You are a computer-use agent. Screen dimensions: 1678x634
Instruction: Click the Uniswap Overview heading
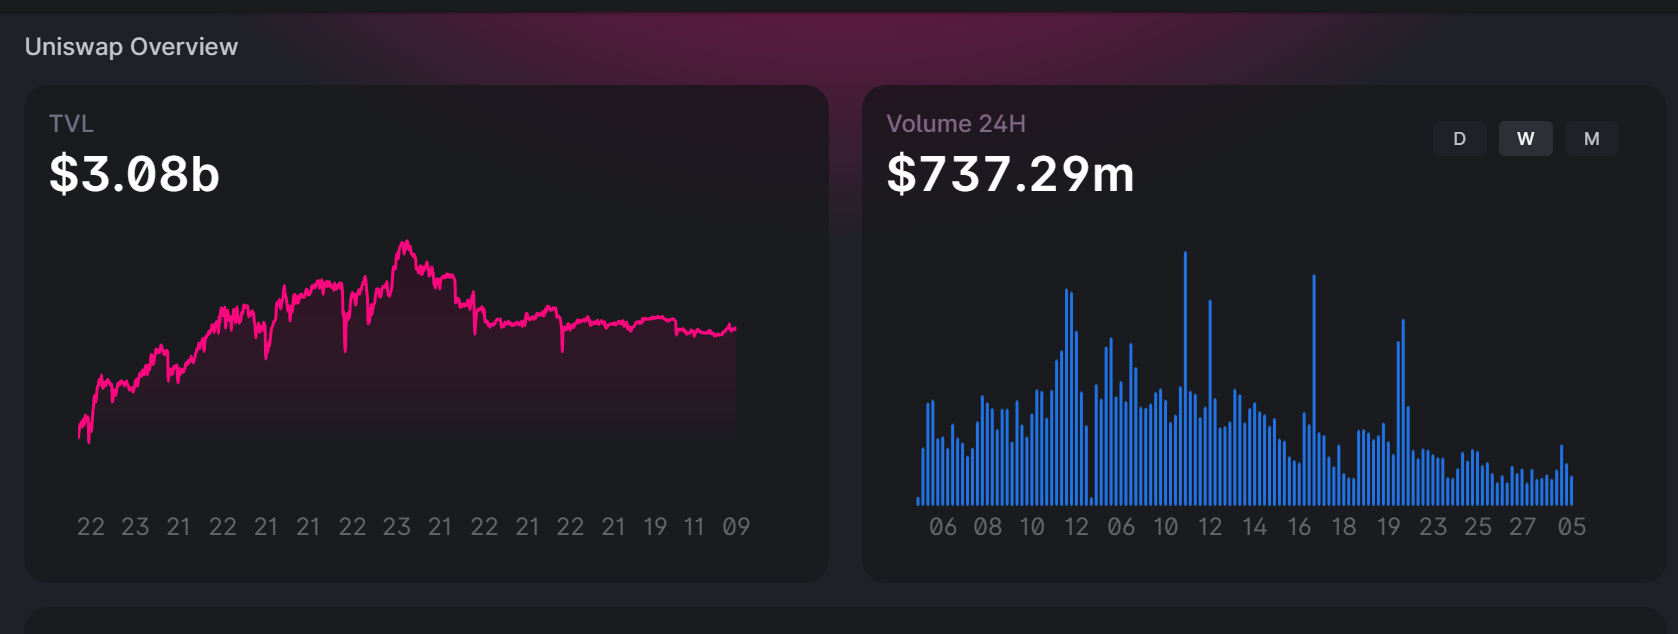tap(131, 47)
